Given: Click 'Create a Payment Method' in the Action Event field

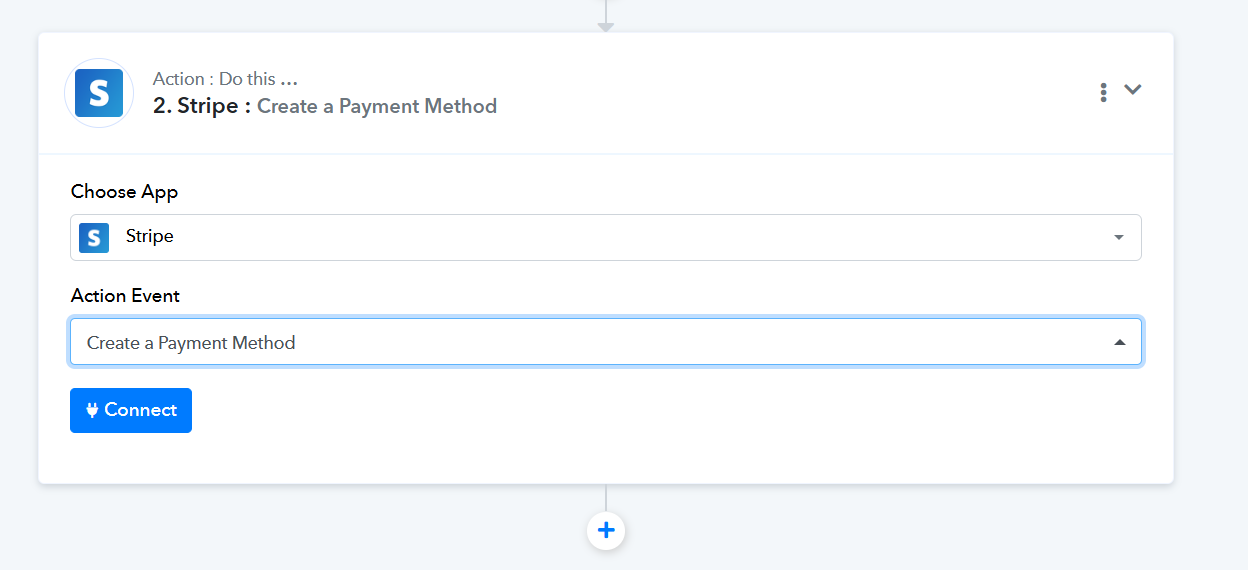Looking at the screenshot, I should (191, 343).
